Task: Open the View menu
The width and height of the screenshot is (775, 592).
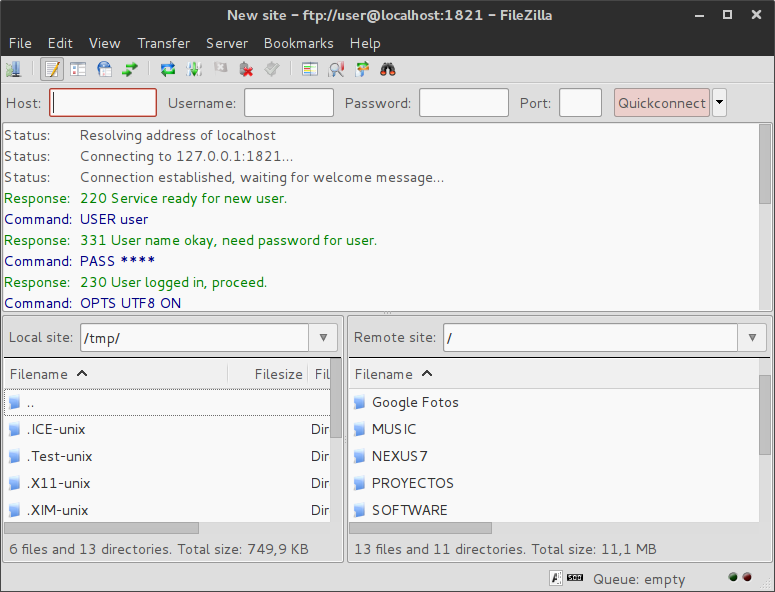Action: pos(104,43)
